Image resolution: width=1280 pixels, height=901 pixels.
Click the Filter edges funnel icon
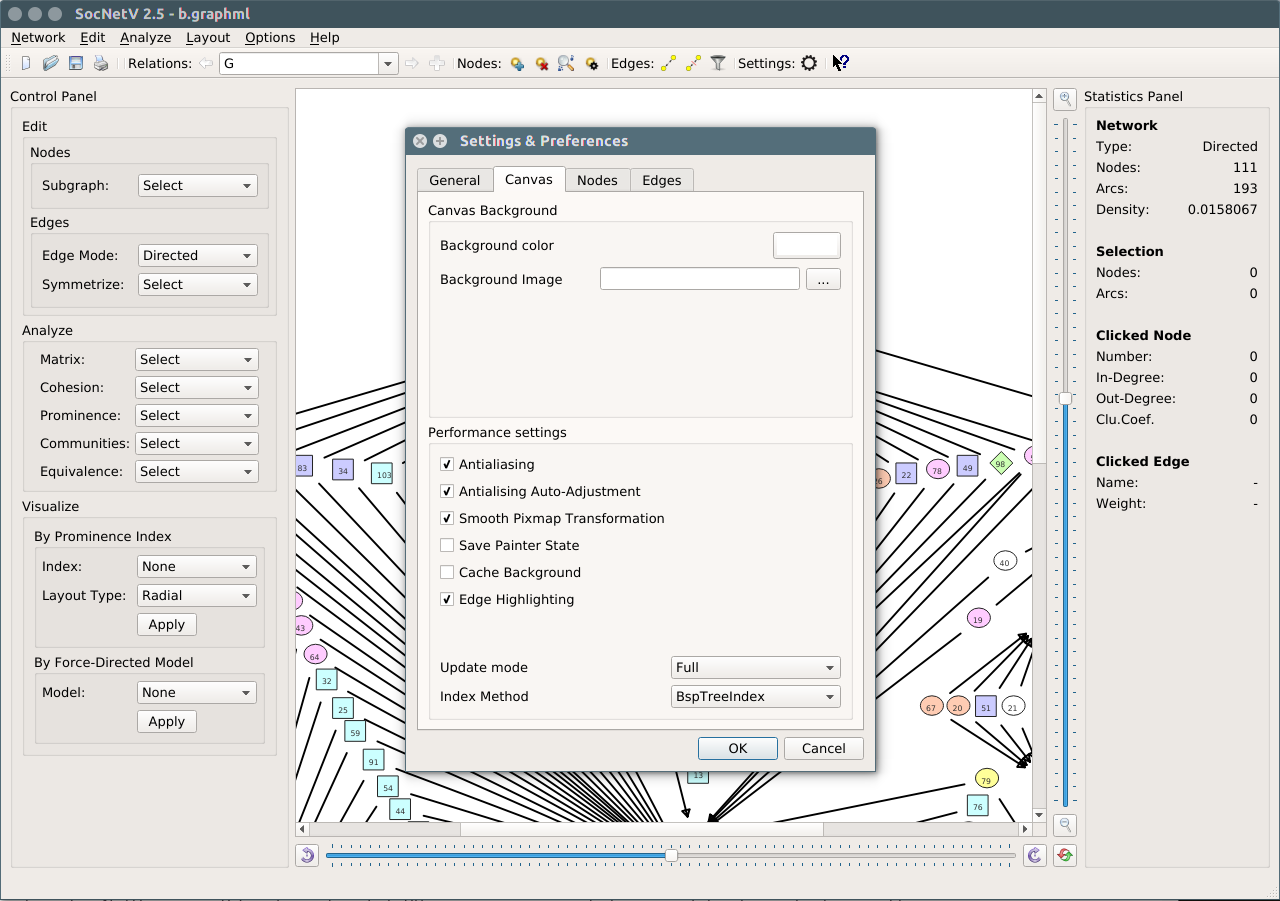click(x=718, y=63)
